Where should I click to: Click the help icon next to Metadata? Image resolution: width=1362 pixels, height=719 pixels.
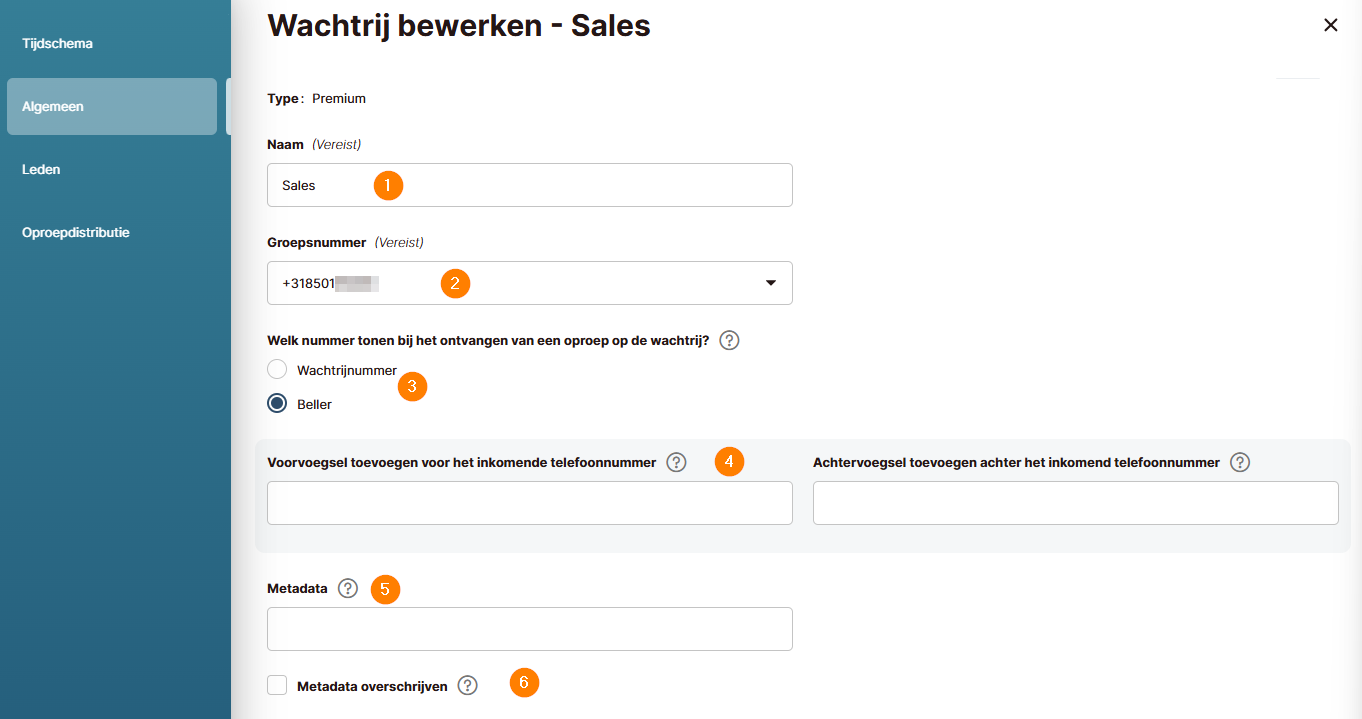[347, 588]
